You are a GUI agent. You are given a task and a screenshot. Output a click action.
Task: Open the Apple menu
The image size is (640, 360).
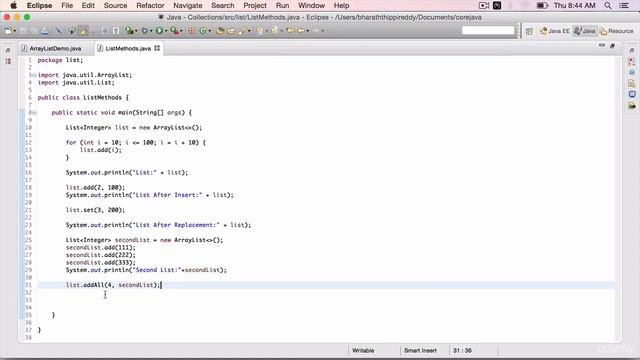point(13,5)
